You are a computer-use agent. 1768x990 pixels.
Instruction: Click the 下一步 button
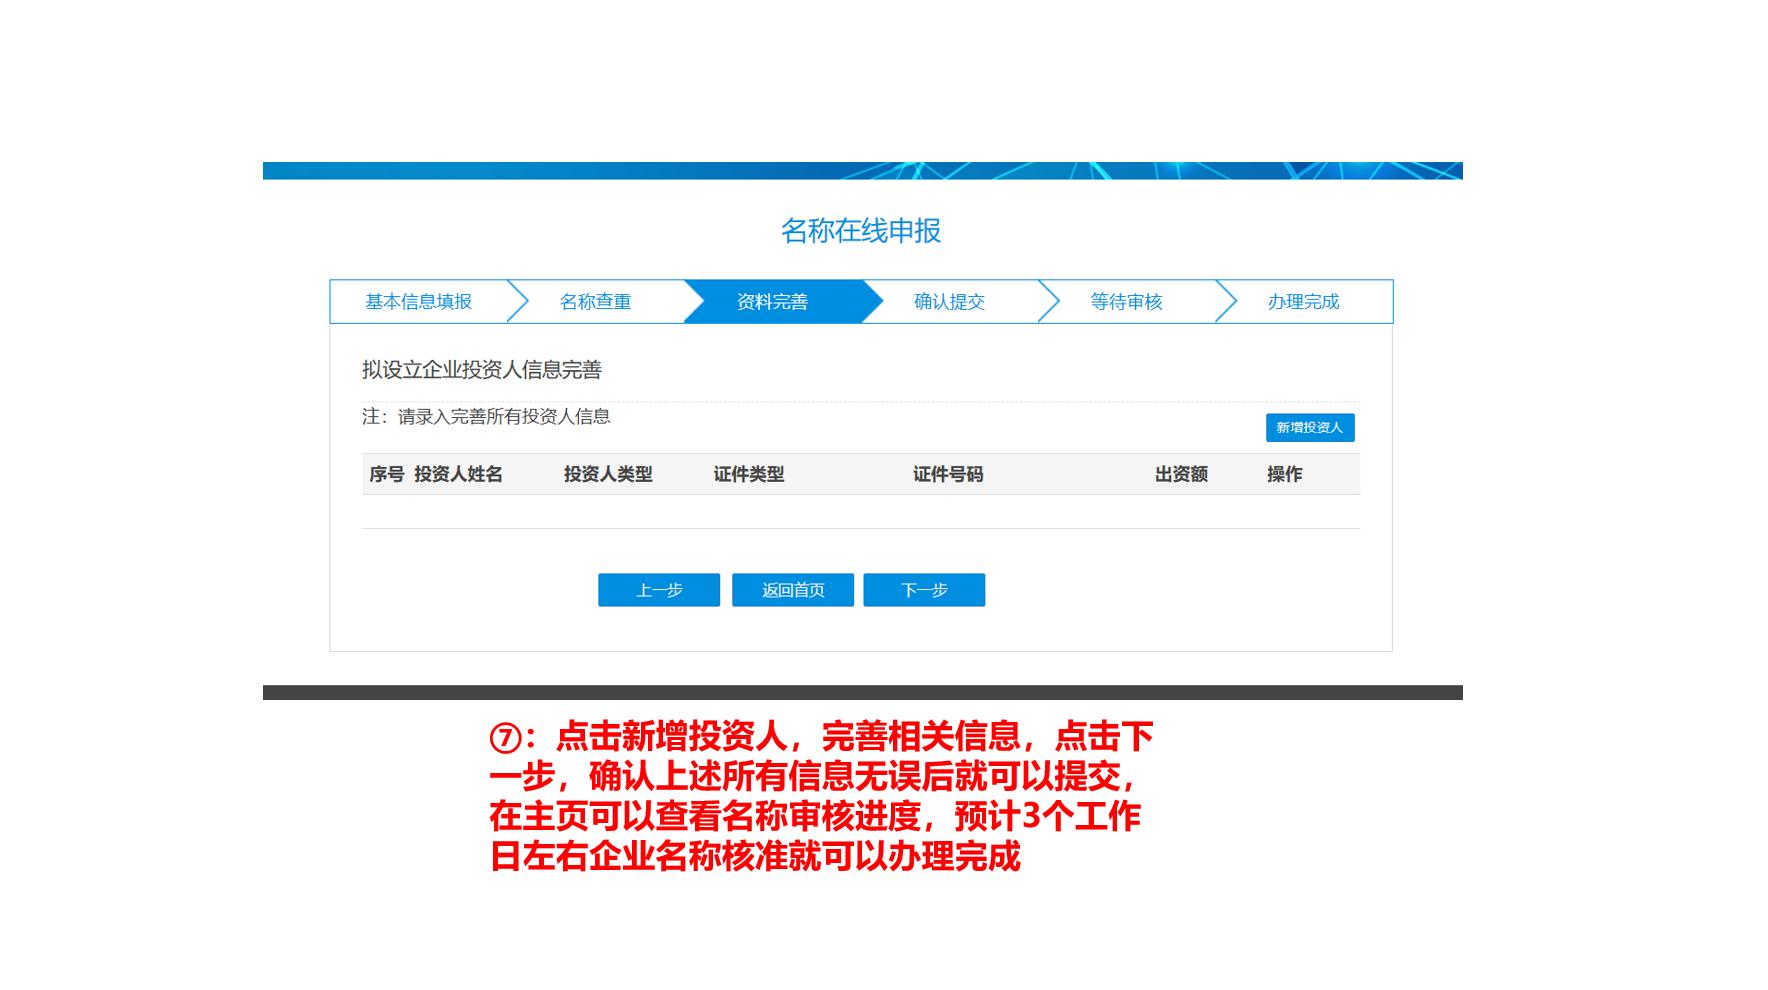pos(924,590)
